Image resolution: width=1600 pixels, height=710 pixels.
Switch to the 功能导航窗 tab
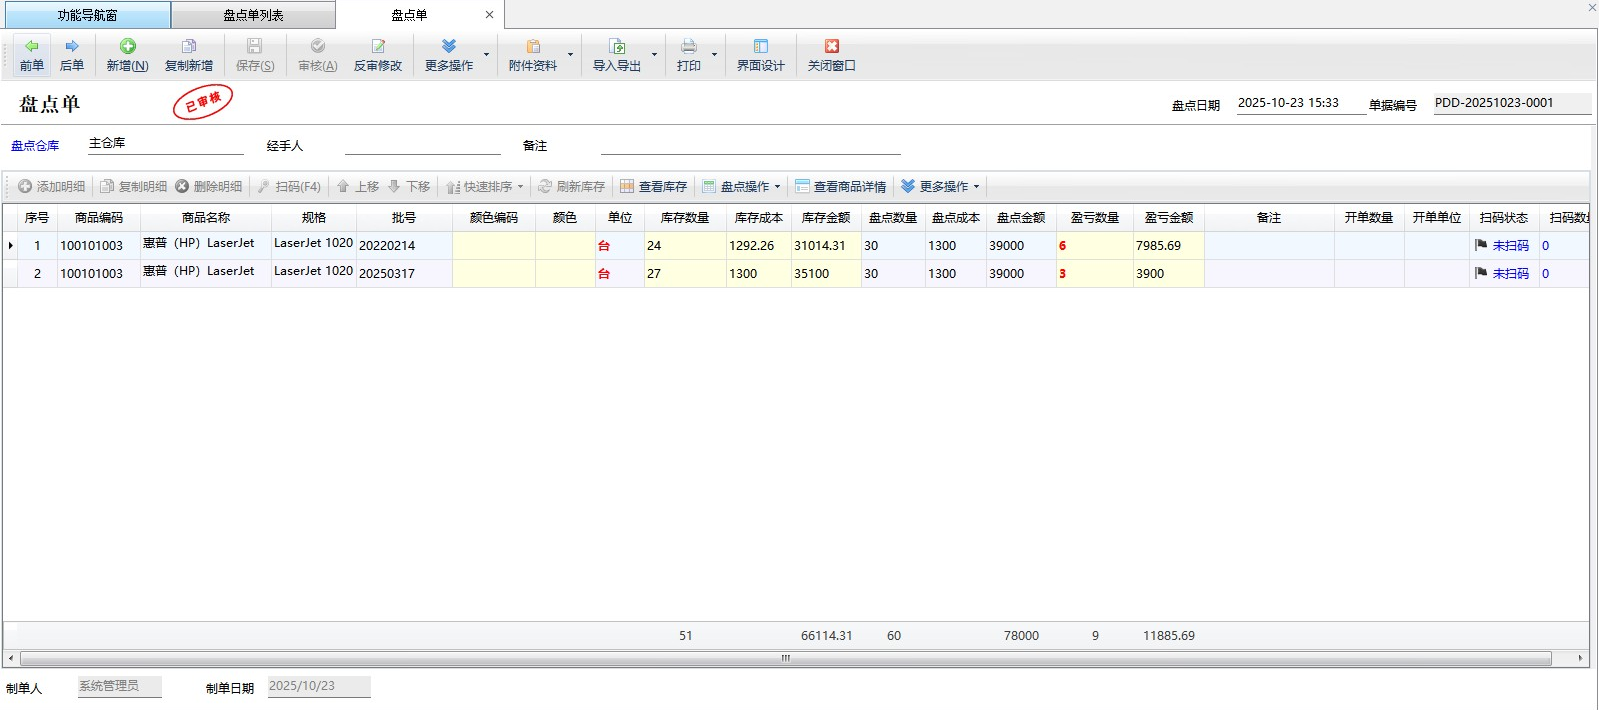[87, 15]
